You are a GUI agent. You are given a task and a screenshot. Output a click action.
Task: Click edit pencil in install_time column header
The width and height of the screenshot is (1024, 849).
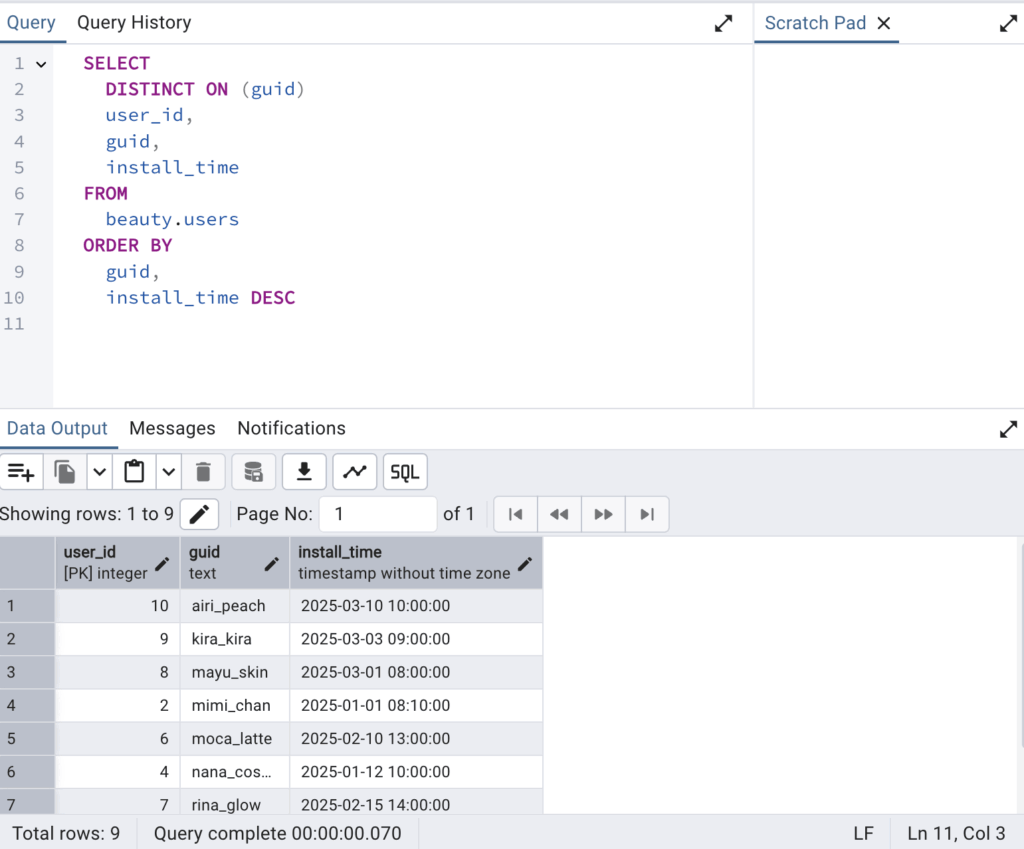coord(525,563)
